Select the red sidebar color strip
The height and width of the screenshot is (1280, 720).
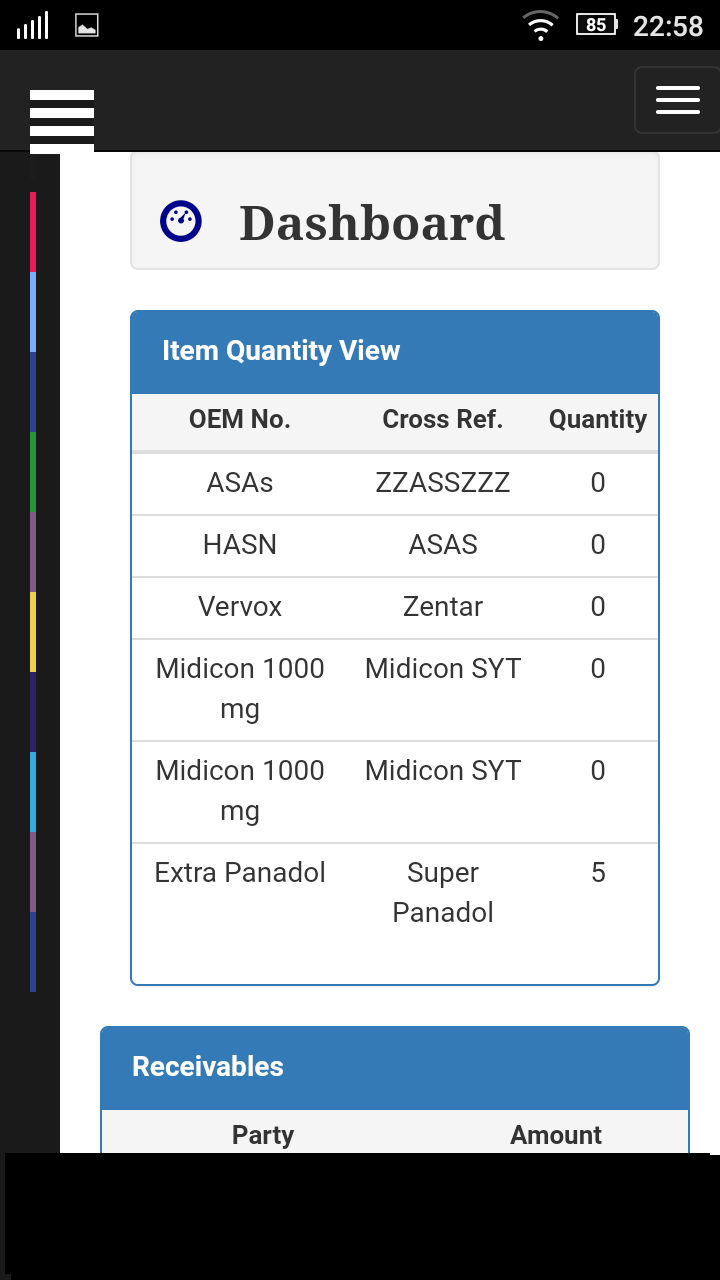(33, 232)
